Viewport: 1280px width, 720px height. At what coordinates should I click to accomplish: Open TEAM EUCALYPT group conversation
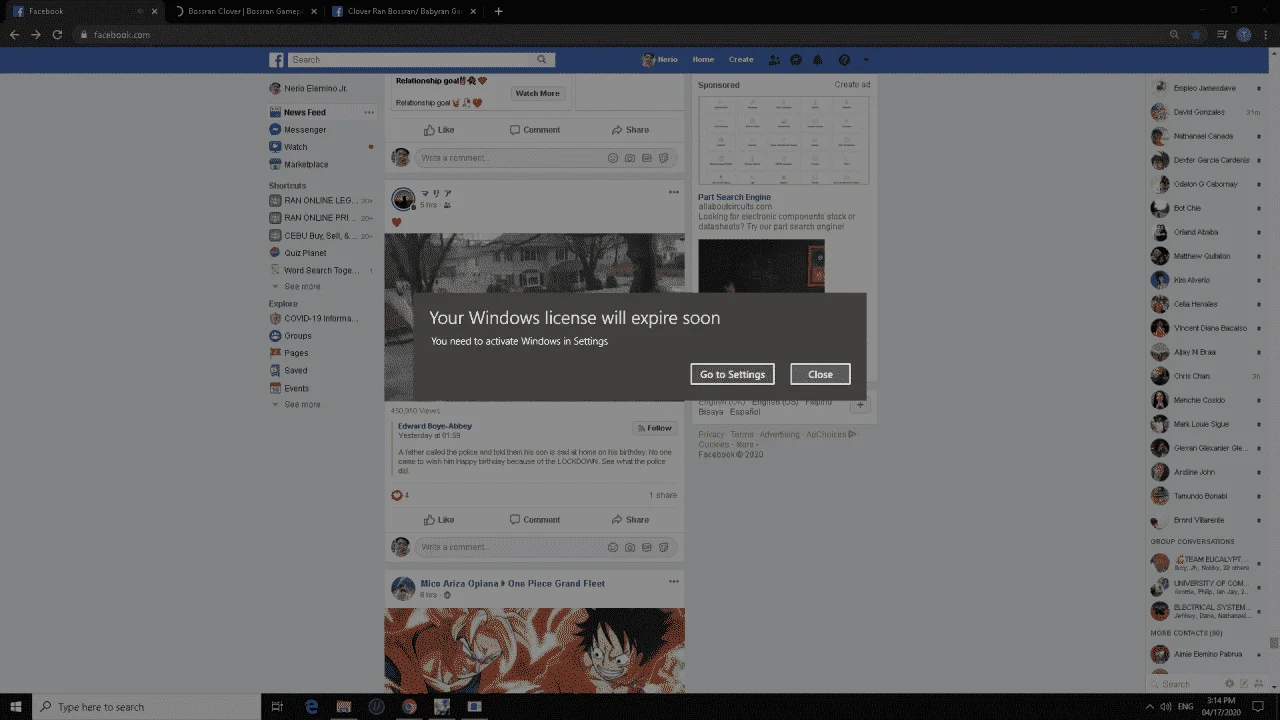pyautogui.click(x=1205, y=563)
